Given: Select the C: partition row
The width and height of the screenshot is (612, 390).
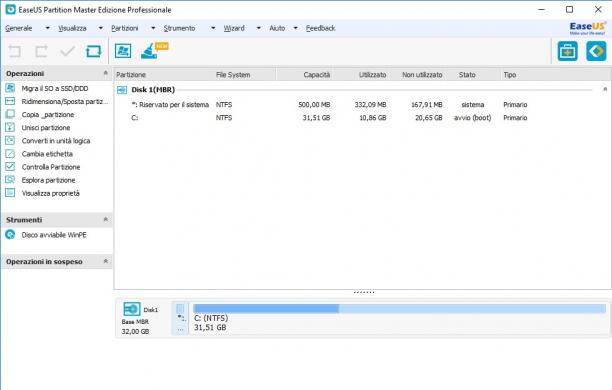Looking at the screenshot, I should coord(361,118).
